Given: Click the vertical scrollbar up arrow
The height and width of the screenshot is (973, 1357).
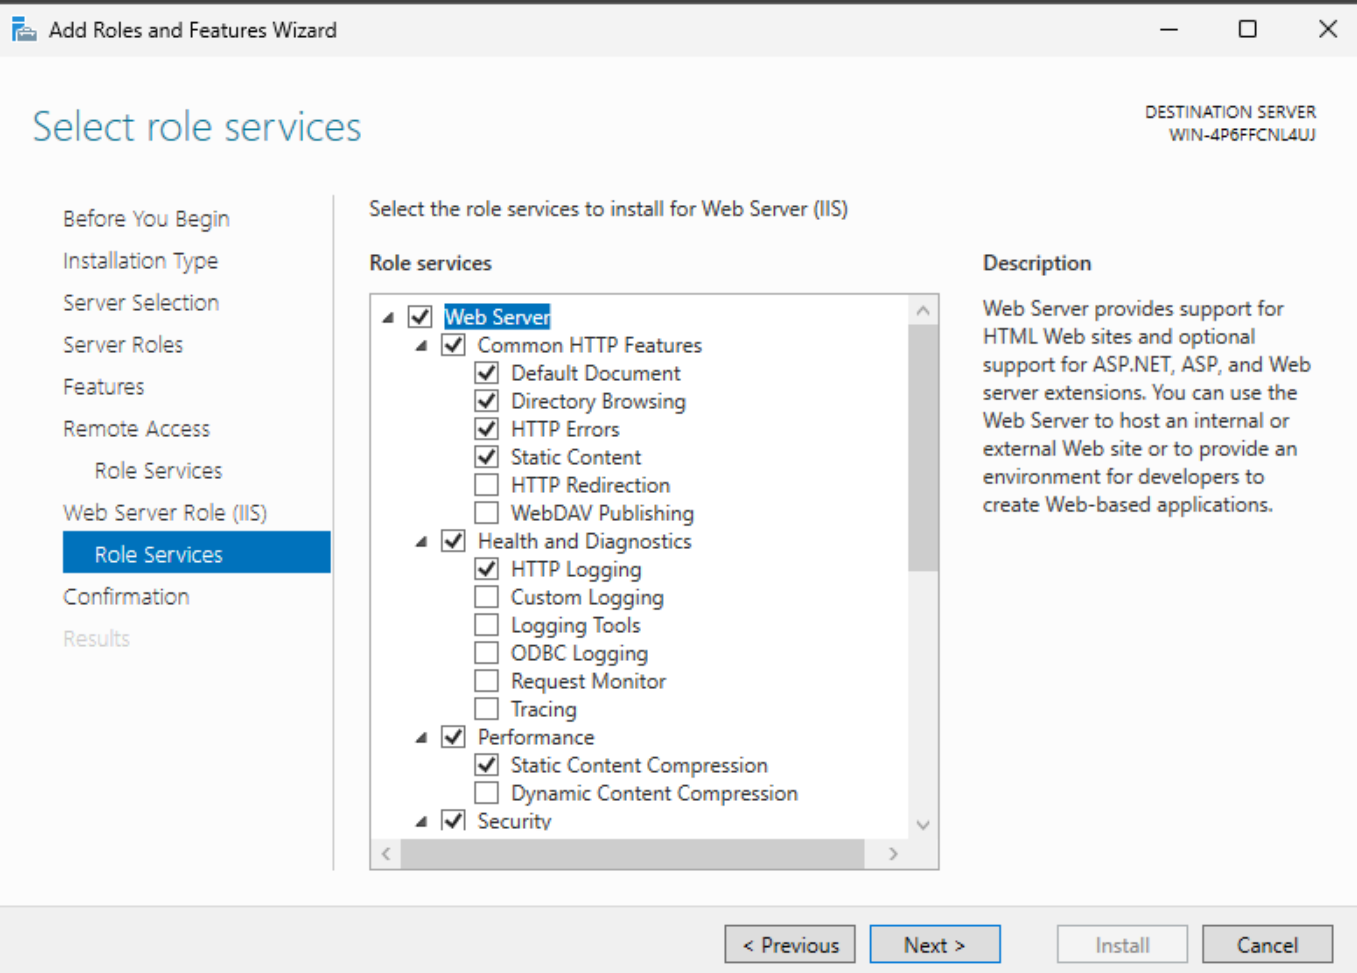Looking at the screenshot, I should (x=923, y=311).
